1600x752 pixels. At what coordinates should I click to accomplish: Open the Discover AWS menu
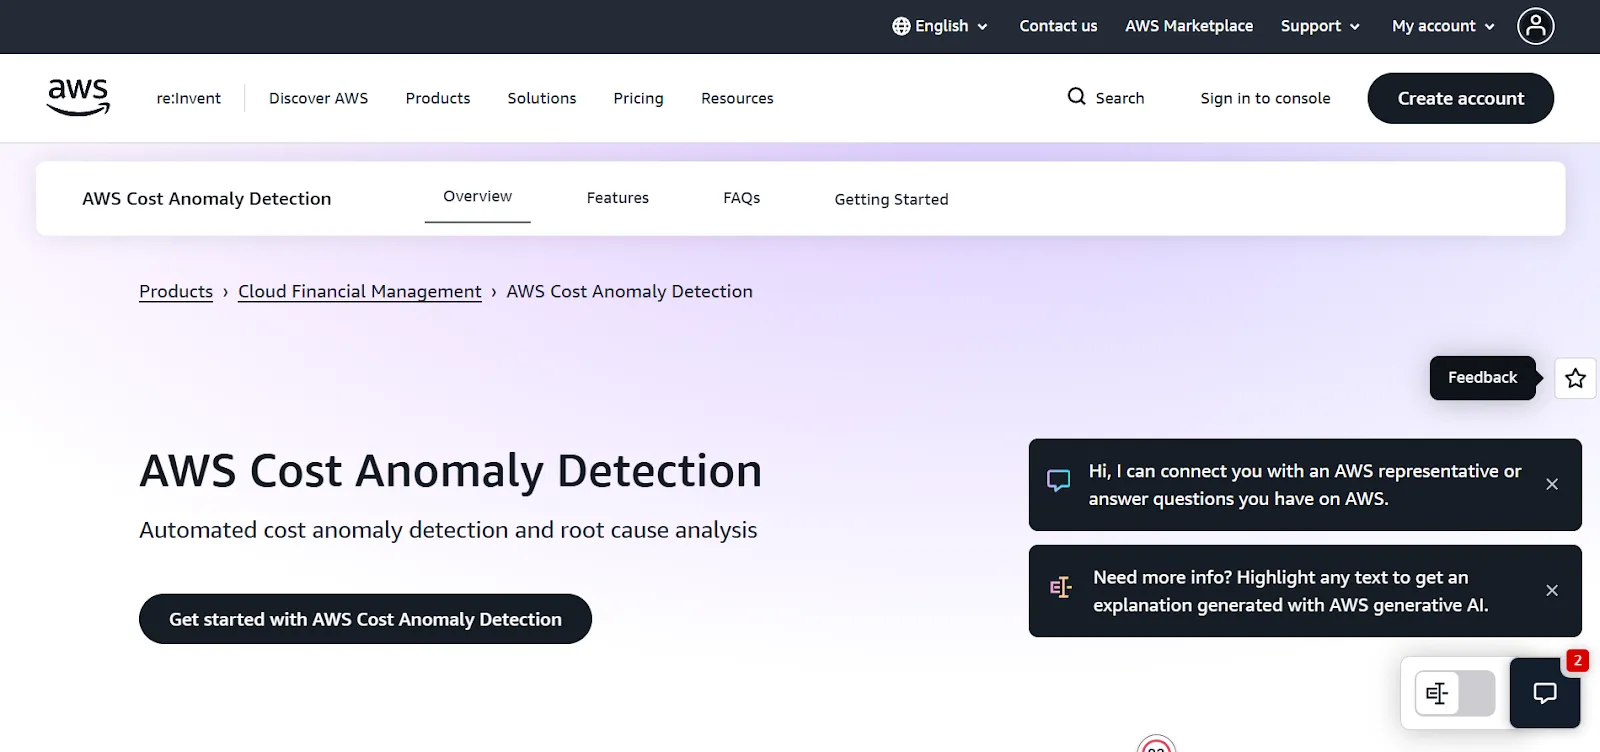pyautogui.click(x=318, y=98)
